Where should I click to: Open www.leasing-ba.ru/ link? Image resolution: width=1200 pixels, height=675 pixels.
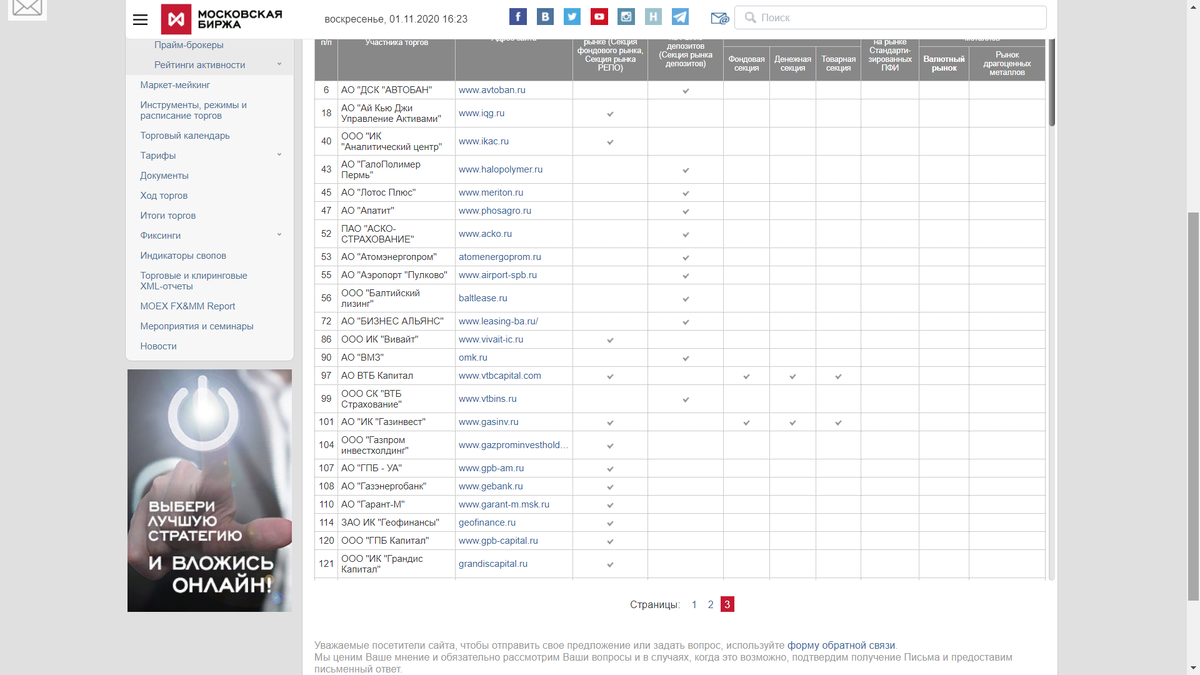499,321
